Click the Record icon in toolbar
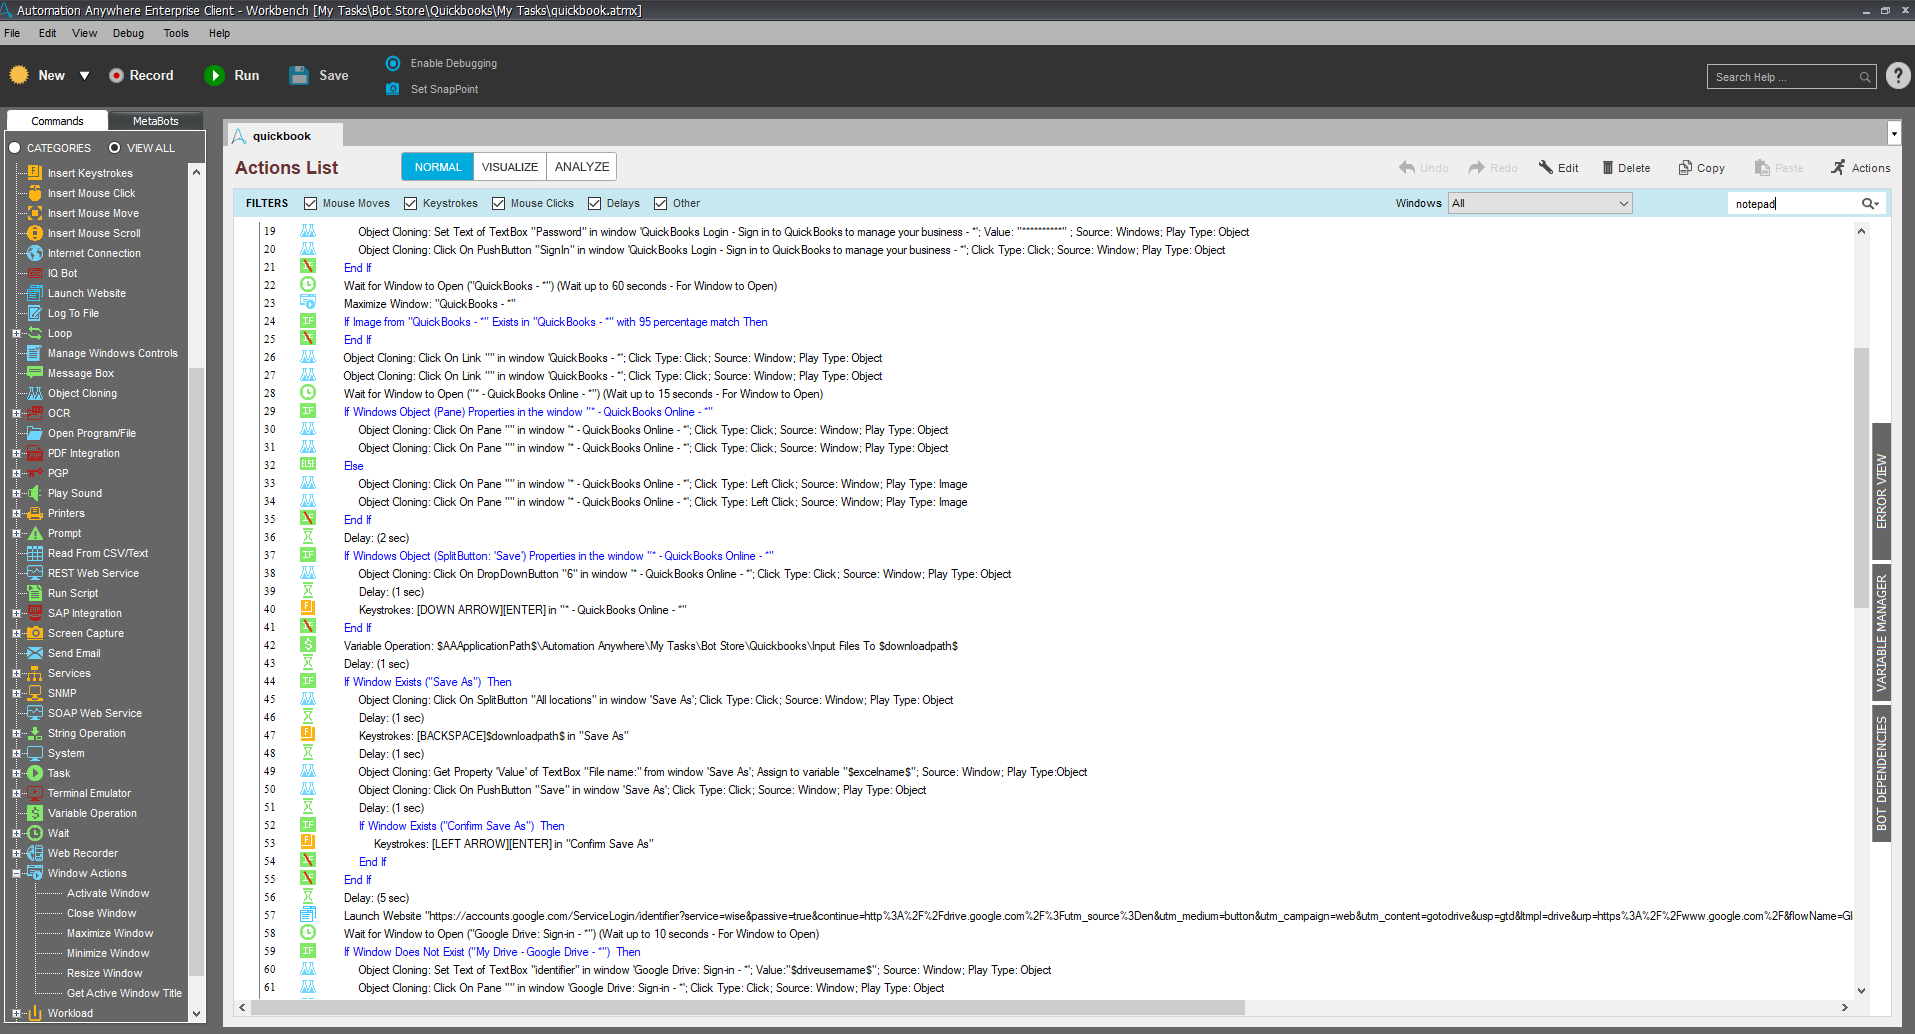Image resolution: width=1915 pixels, height=1034 pixels. coord(116,76)
